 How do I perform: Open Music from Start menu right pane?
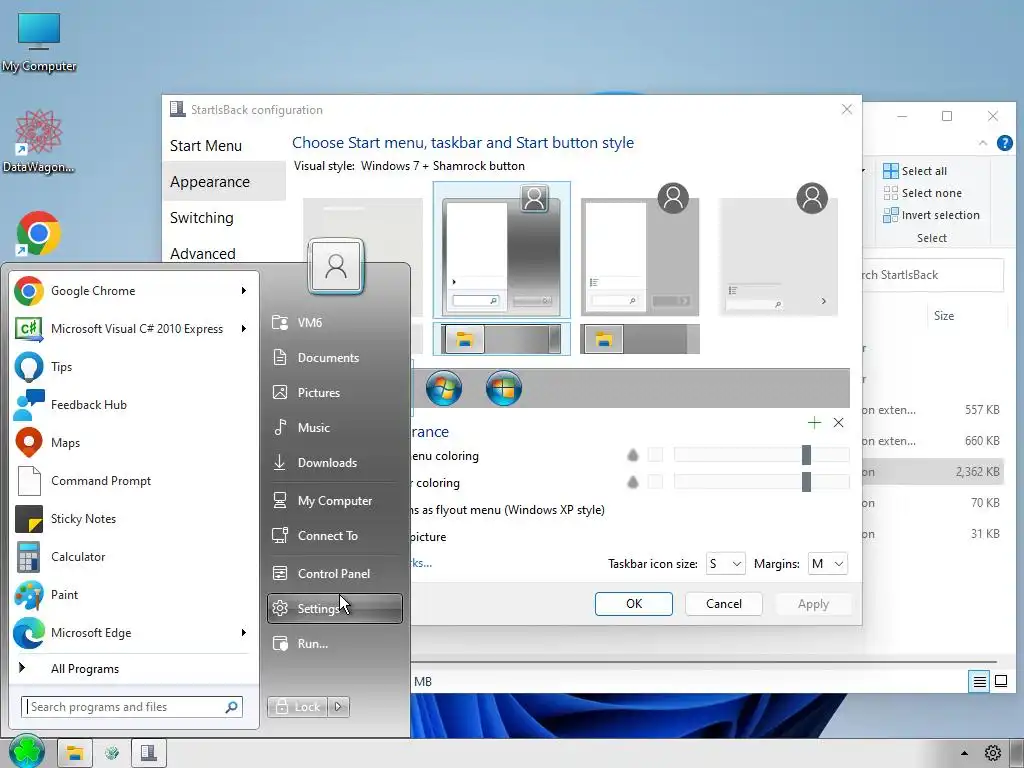point(334,428)
